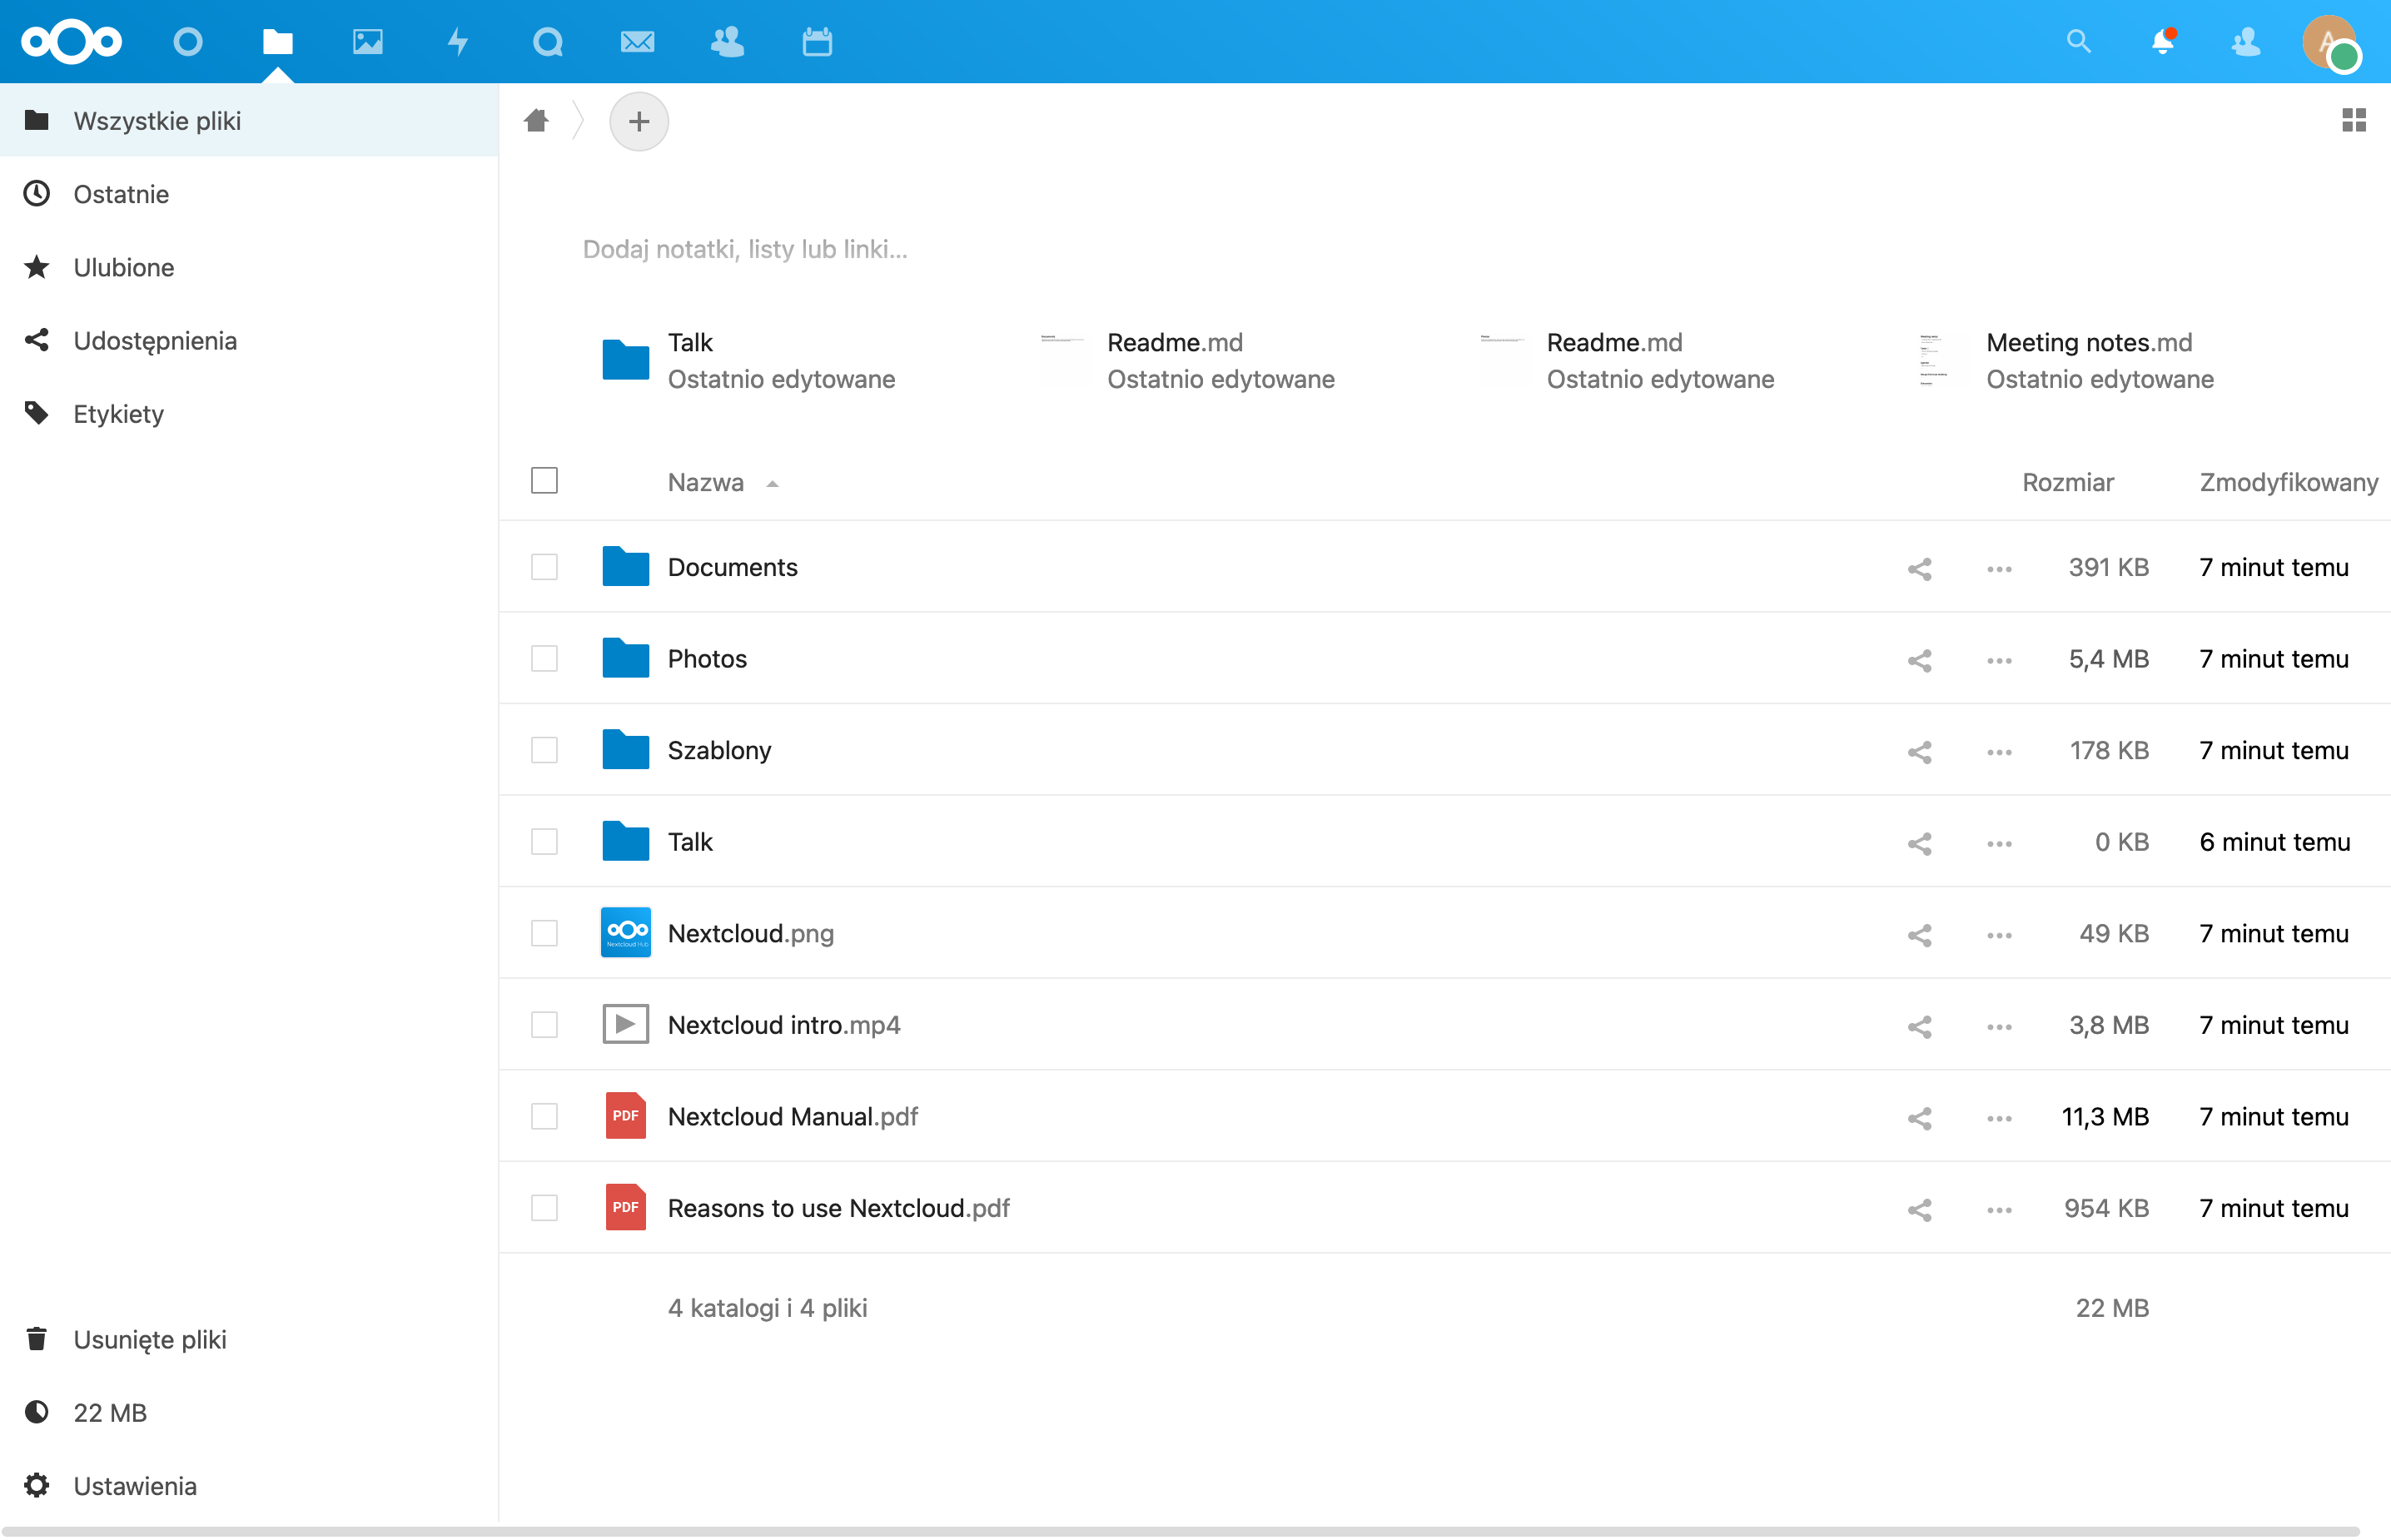The image size is (2391, 1540).
Task: Share Nextcloud intro.mp4 file
Action: point(1919,1026)
